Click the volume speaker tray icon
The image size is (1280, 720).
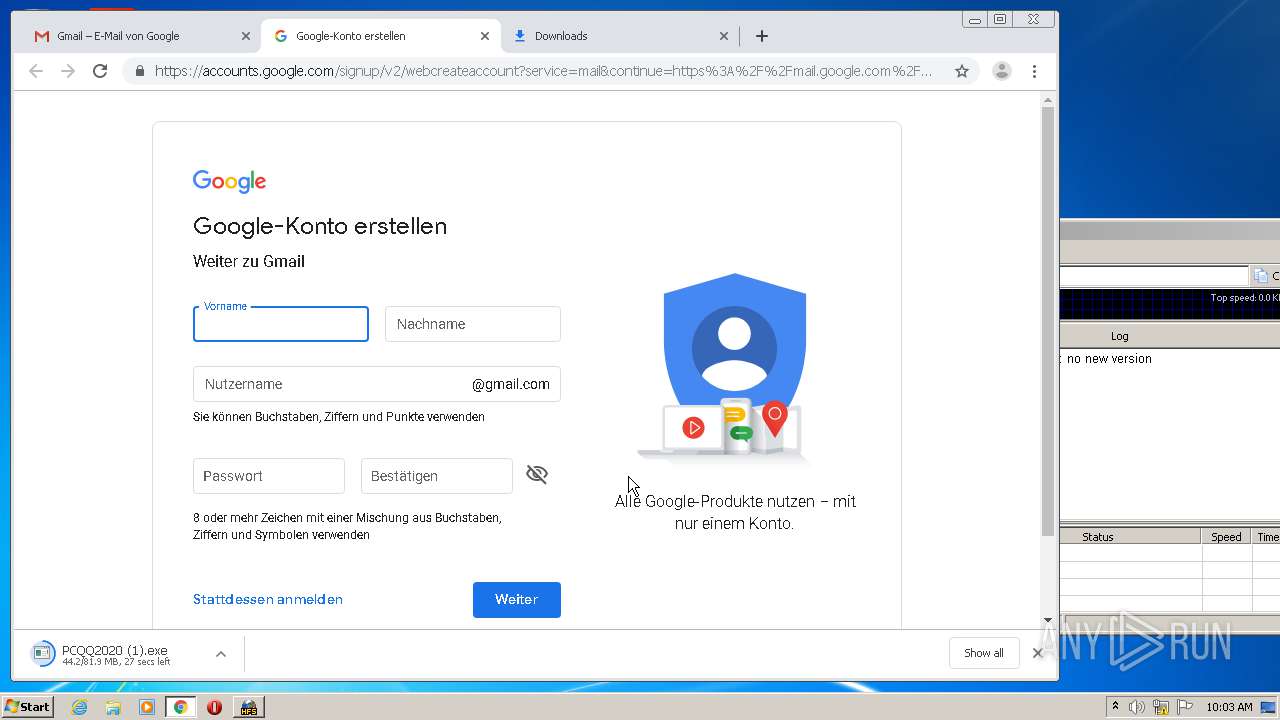coord(1137,707)
